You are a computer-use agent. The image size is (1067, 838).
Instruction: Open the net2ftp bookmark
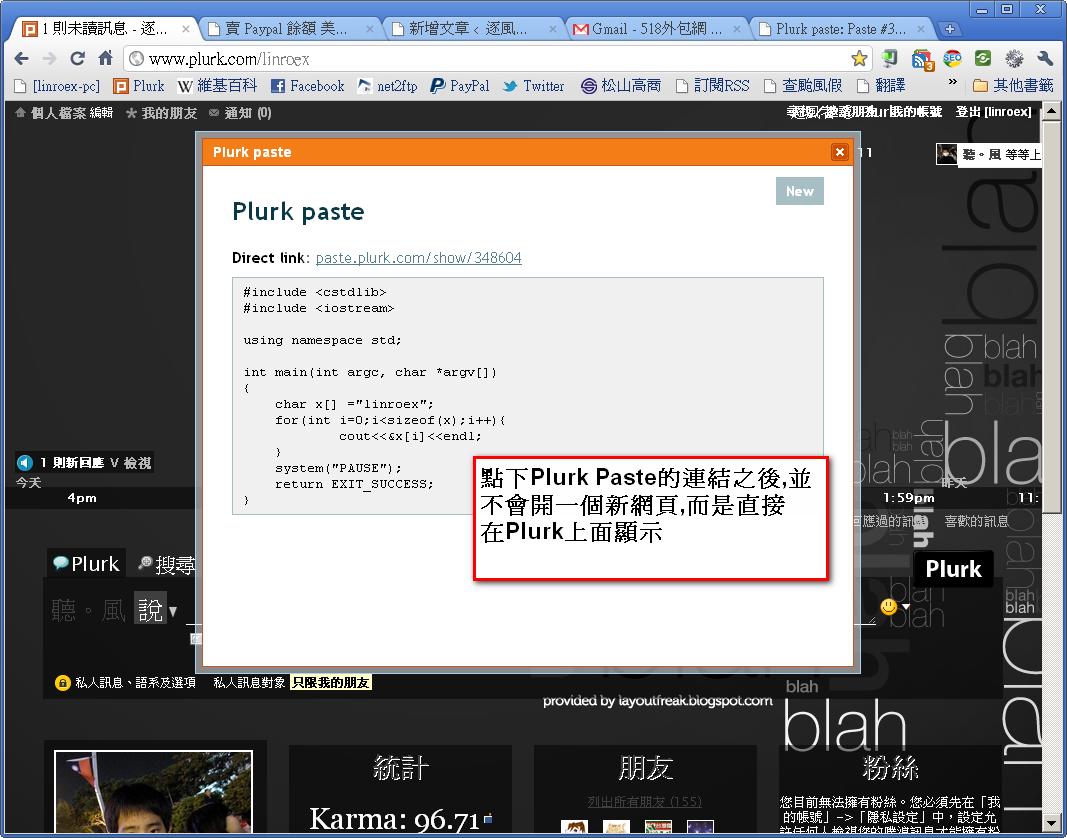(x=387, y=86)
